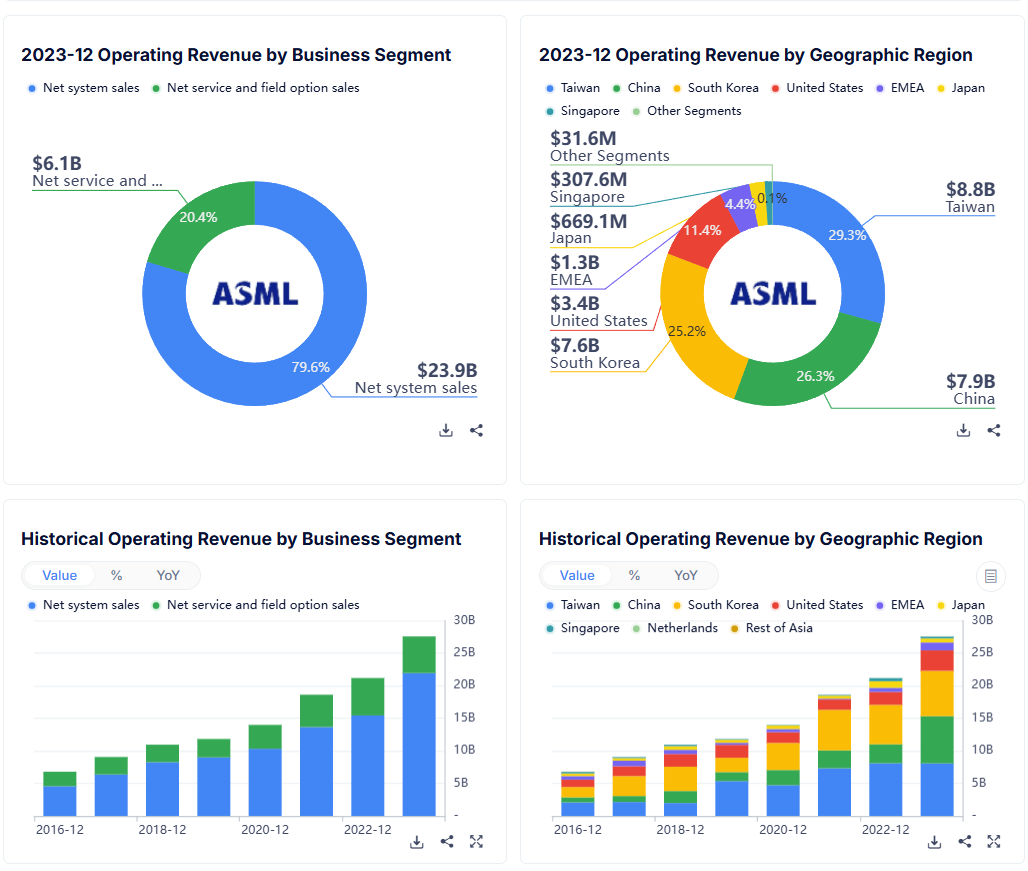Toggle China in historical region legend

[637, 605]
